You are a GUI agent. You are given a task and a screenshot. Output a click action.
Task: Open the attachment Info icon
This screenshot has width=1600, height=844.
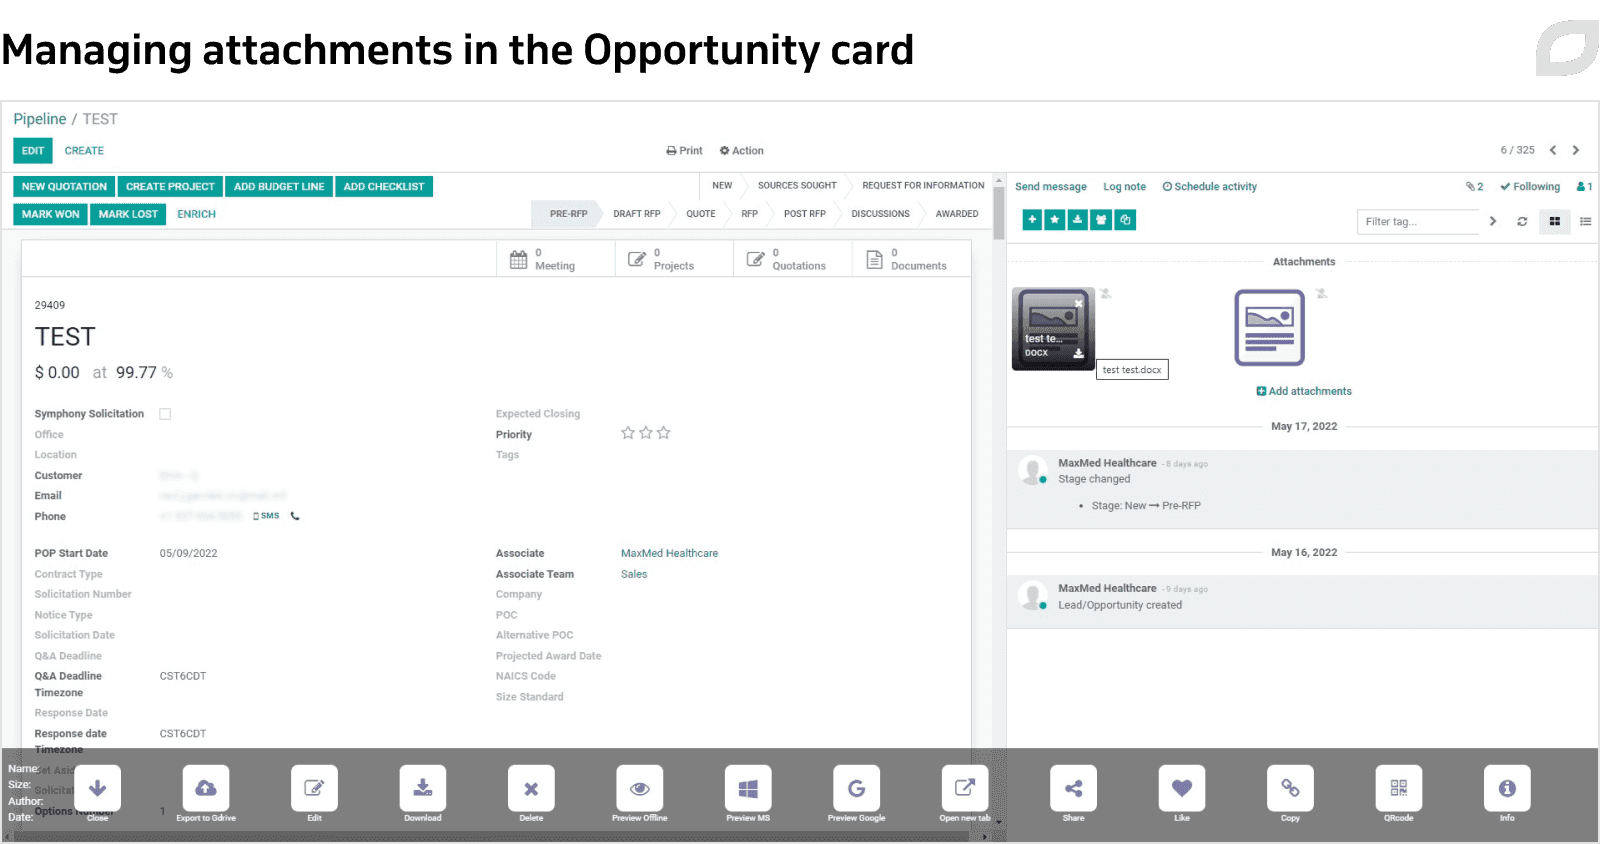(x=1507, y=788)
